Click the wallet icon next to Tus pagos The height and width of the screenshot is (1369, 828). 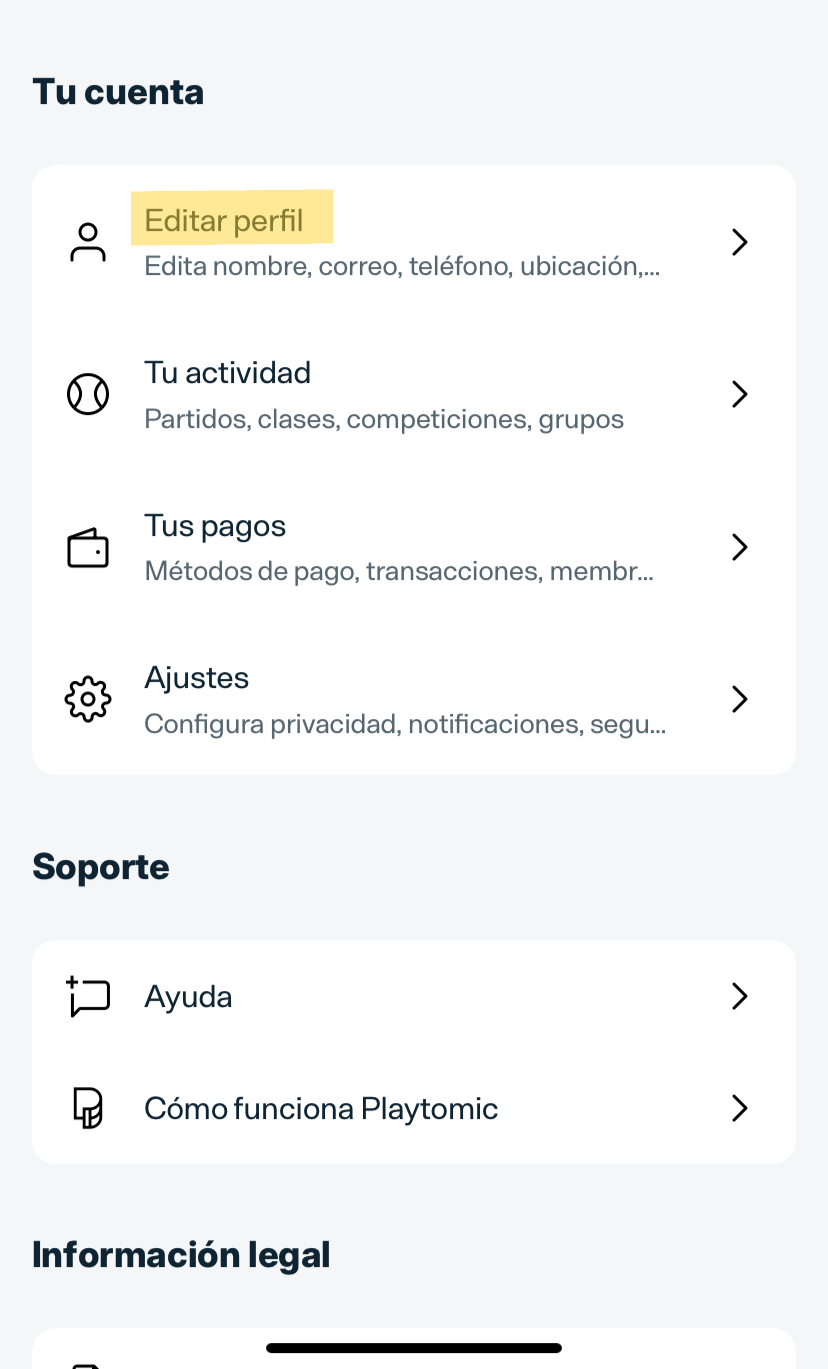click(88, 548)
